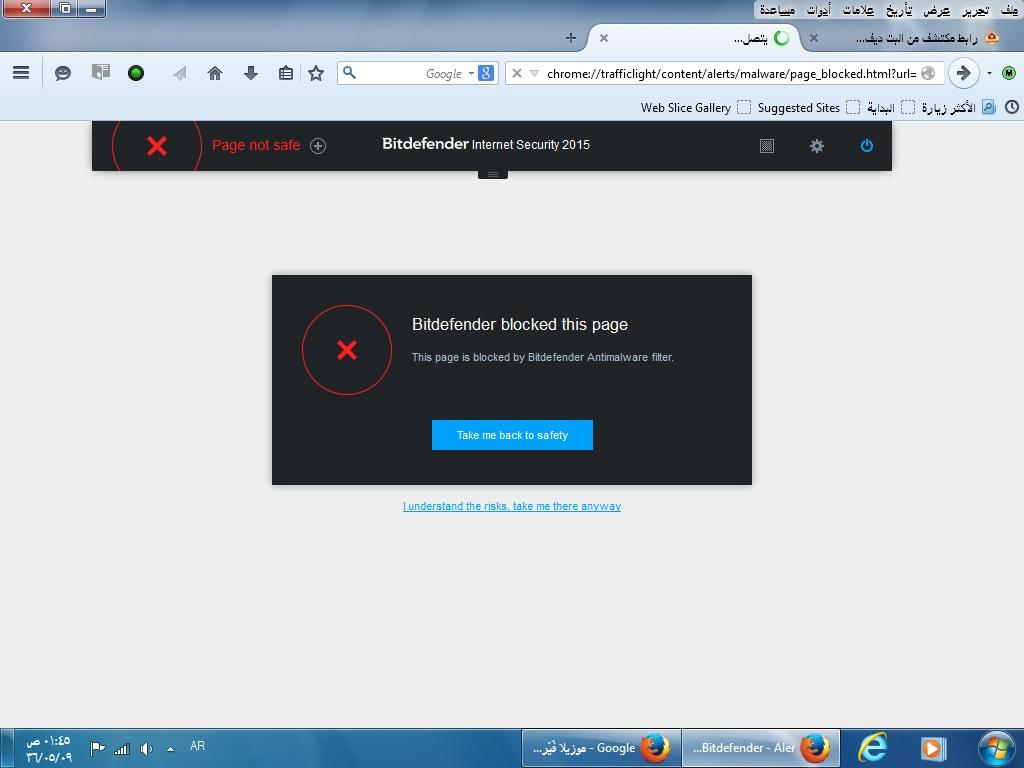Close the رابط مكتشف tab

tap(814, 38)
